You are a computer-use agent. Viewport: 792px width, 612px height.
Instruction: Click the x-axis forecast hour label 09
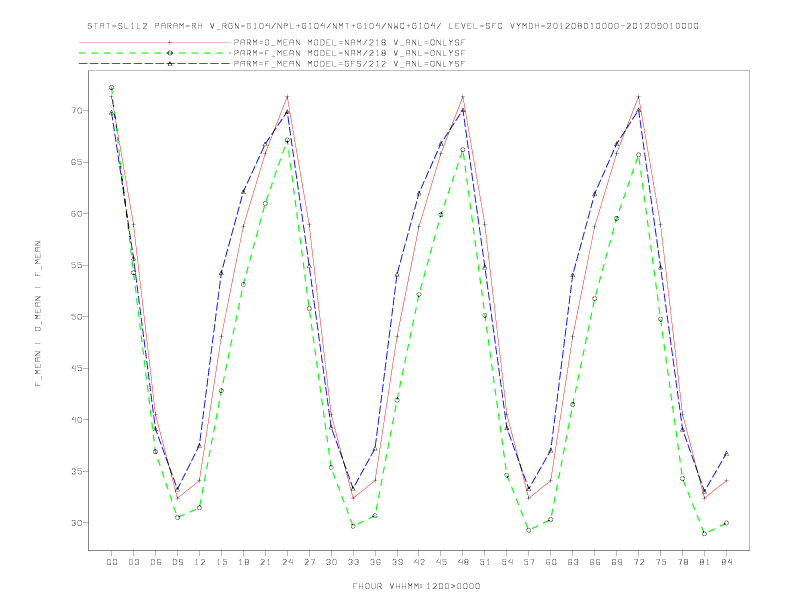[x=177, y=562]
